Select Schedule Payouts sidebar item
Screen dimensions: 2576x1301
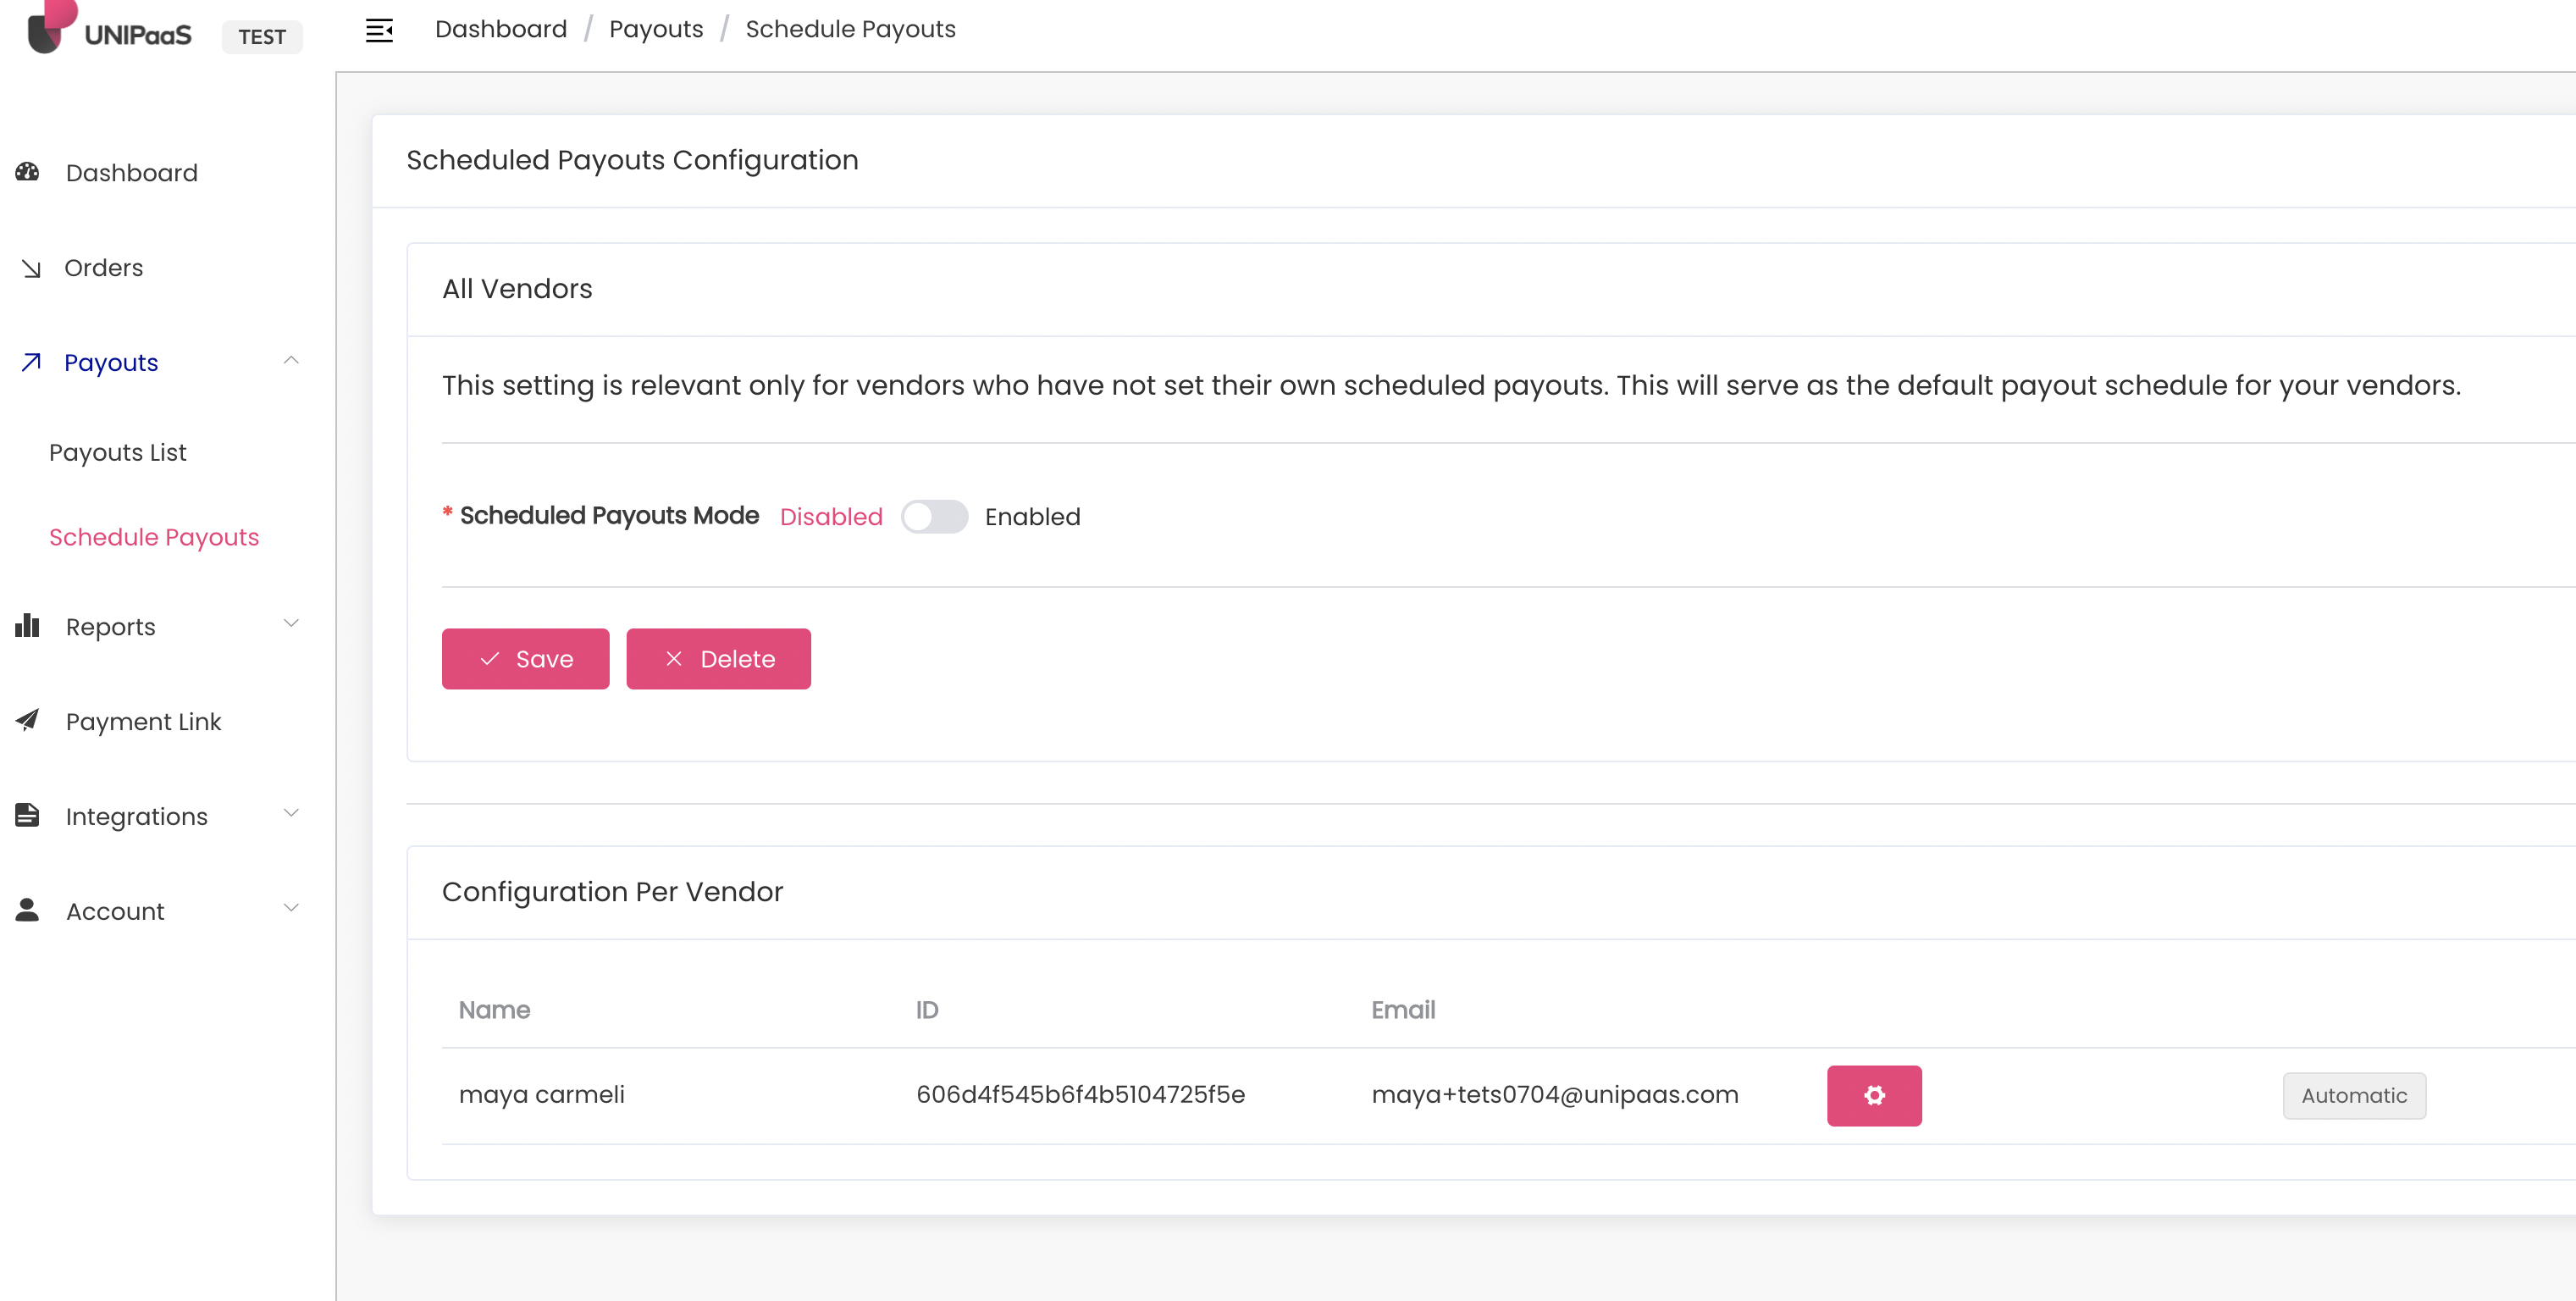(x=154, y=537)
